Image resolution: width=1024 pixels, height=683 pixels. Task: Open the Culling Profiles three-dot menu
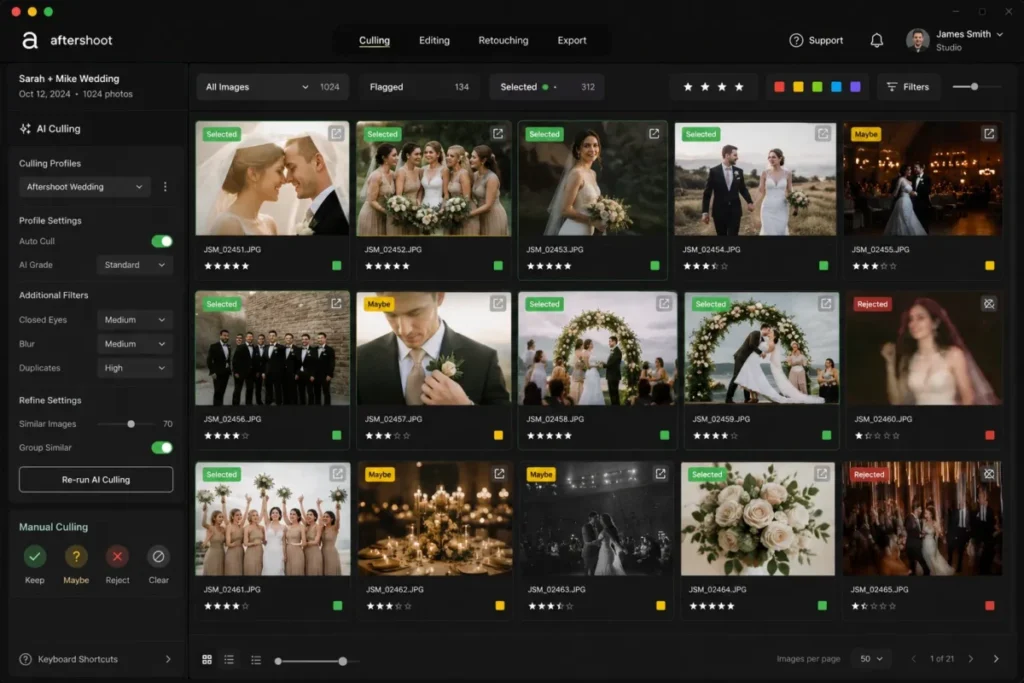(x=165, y=187)
